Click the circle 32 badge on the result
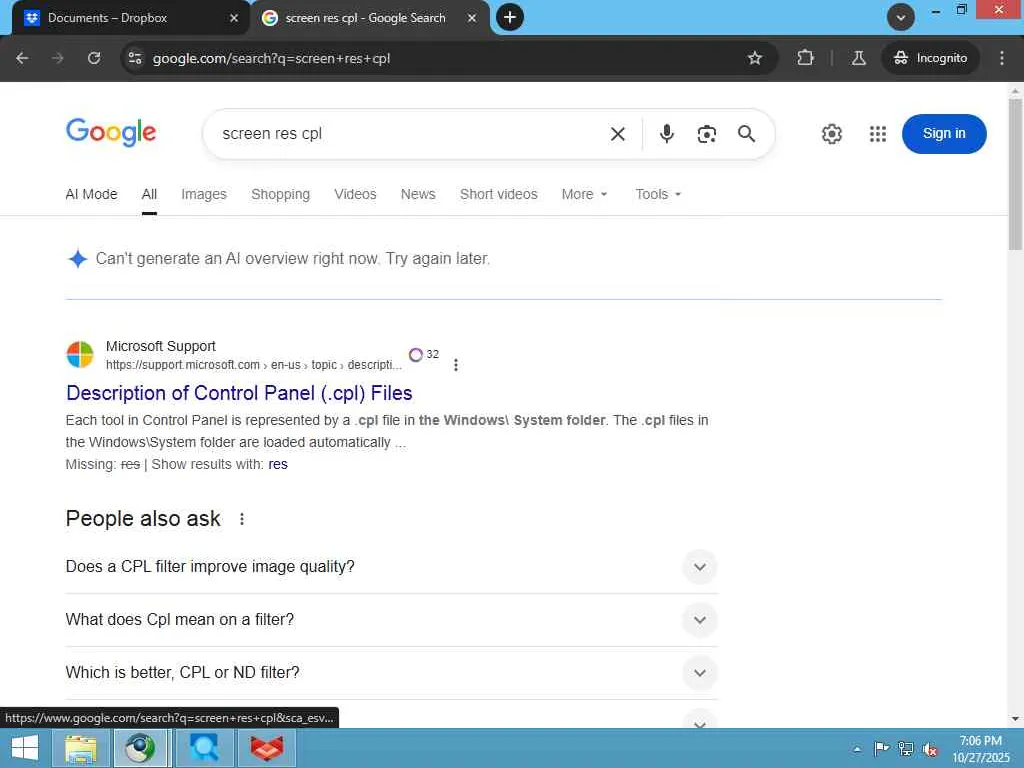This screenshot has height=768, width=1024. click(x=424, y=355)
